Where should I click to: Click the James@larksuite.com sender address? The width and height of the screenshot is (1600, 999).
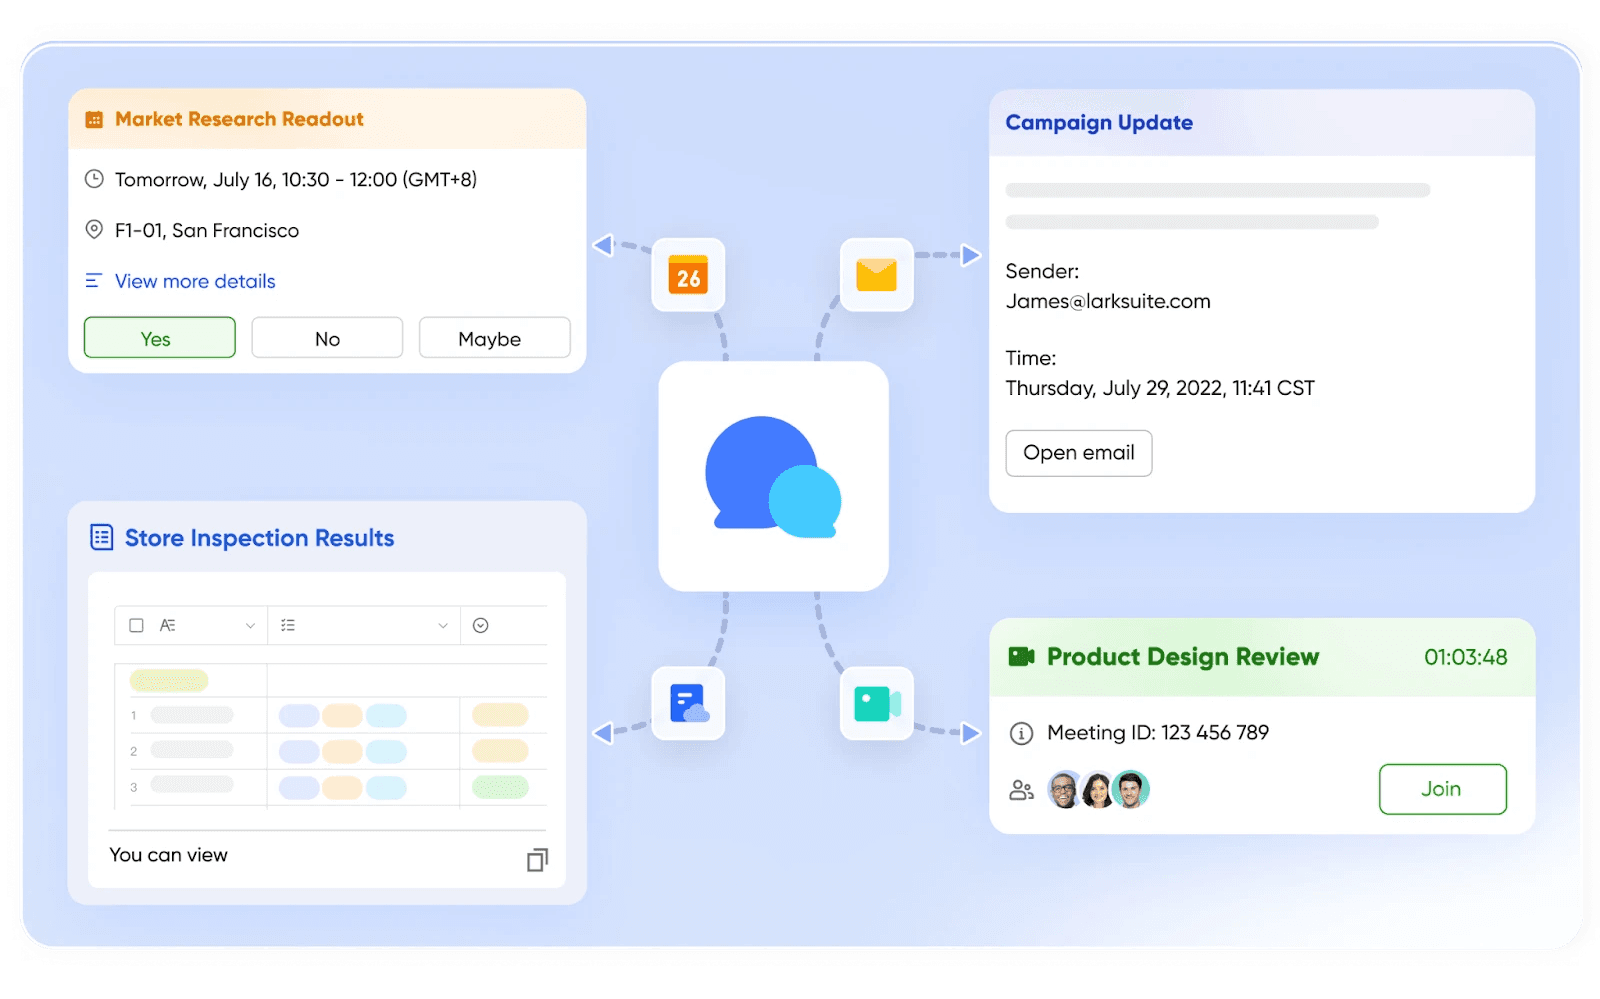click(1108, 301)
